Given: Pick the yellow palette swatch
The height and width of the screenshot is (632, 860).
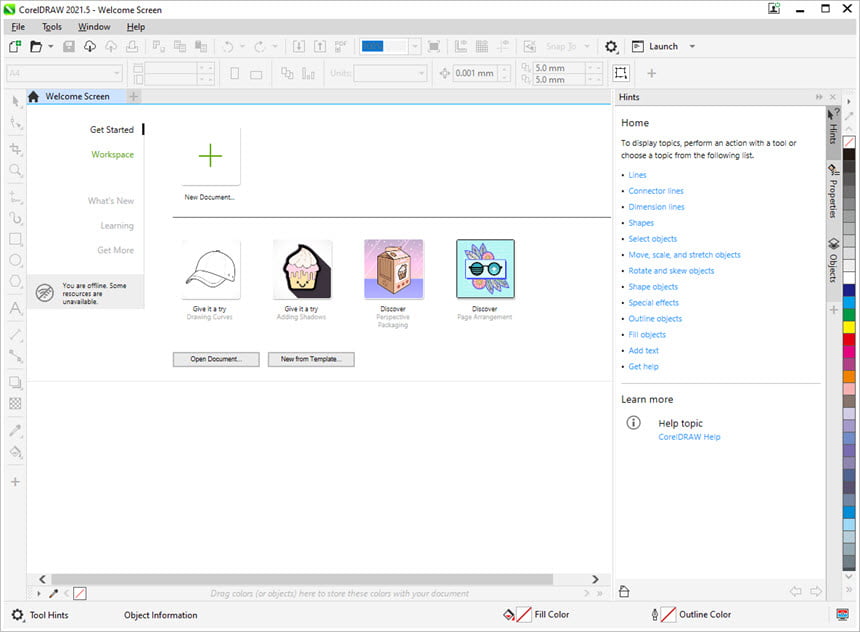Looking at the screenshot, I should pyautogui.click(x=849, y=328).
